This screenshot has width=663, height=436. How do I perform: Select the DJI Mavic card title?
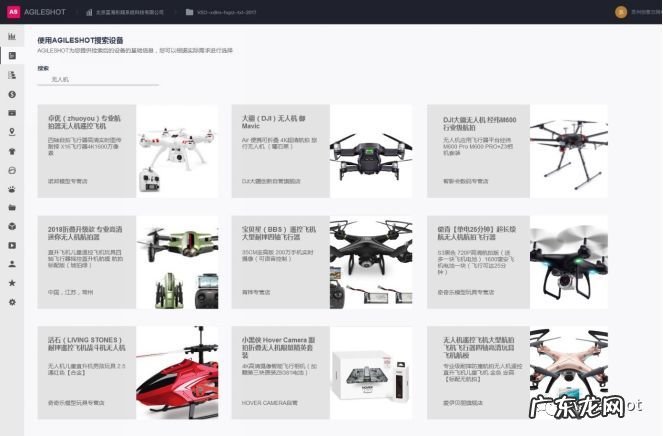[274, 122]
